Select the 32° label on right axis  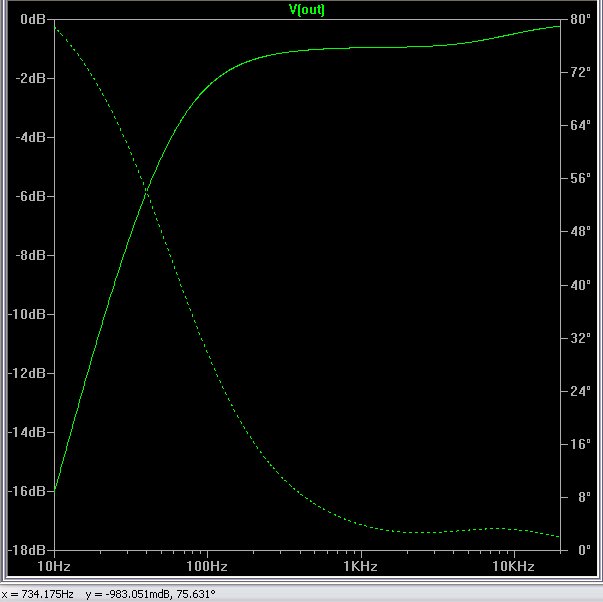tap(580, 338)
